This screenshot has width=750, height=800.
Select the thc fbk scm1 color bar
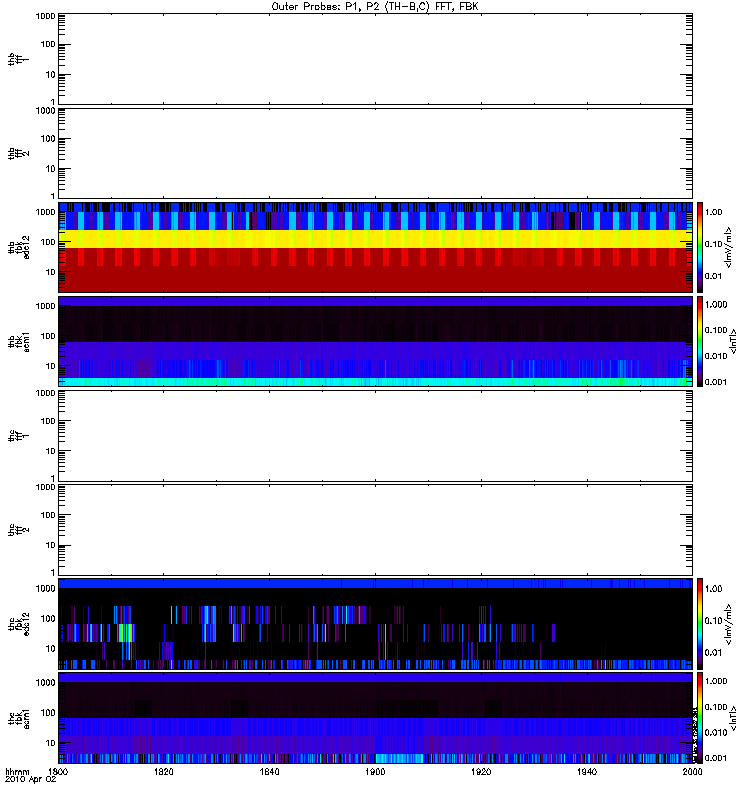pos(700,718)
